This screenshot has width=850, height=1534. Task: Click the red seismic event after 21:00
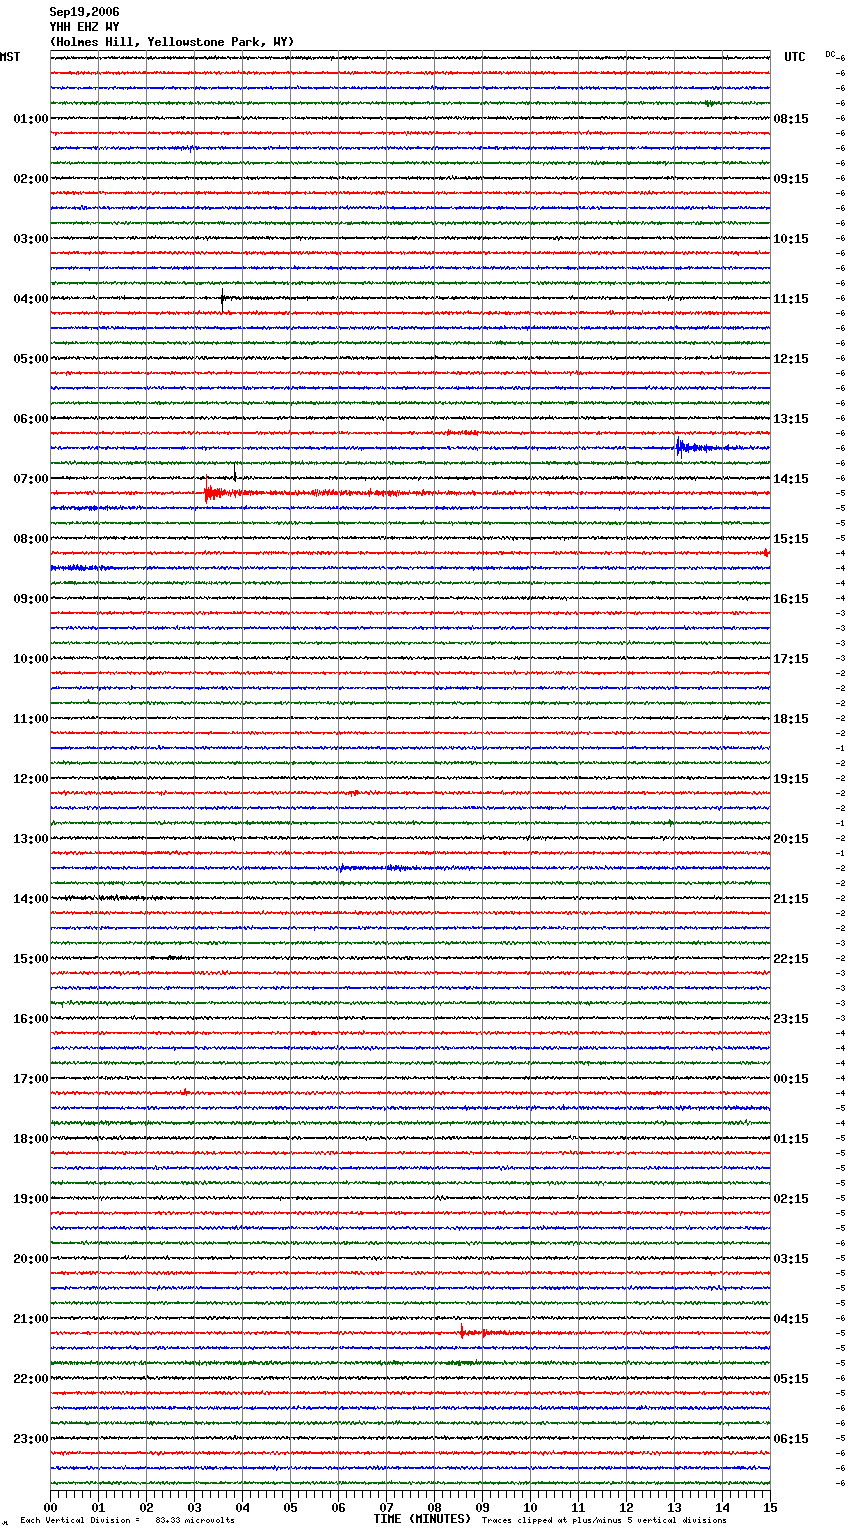485,1332
